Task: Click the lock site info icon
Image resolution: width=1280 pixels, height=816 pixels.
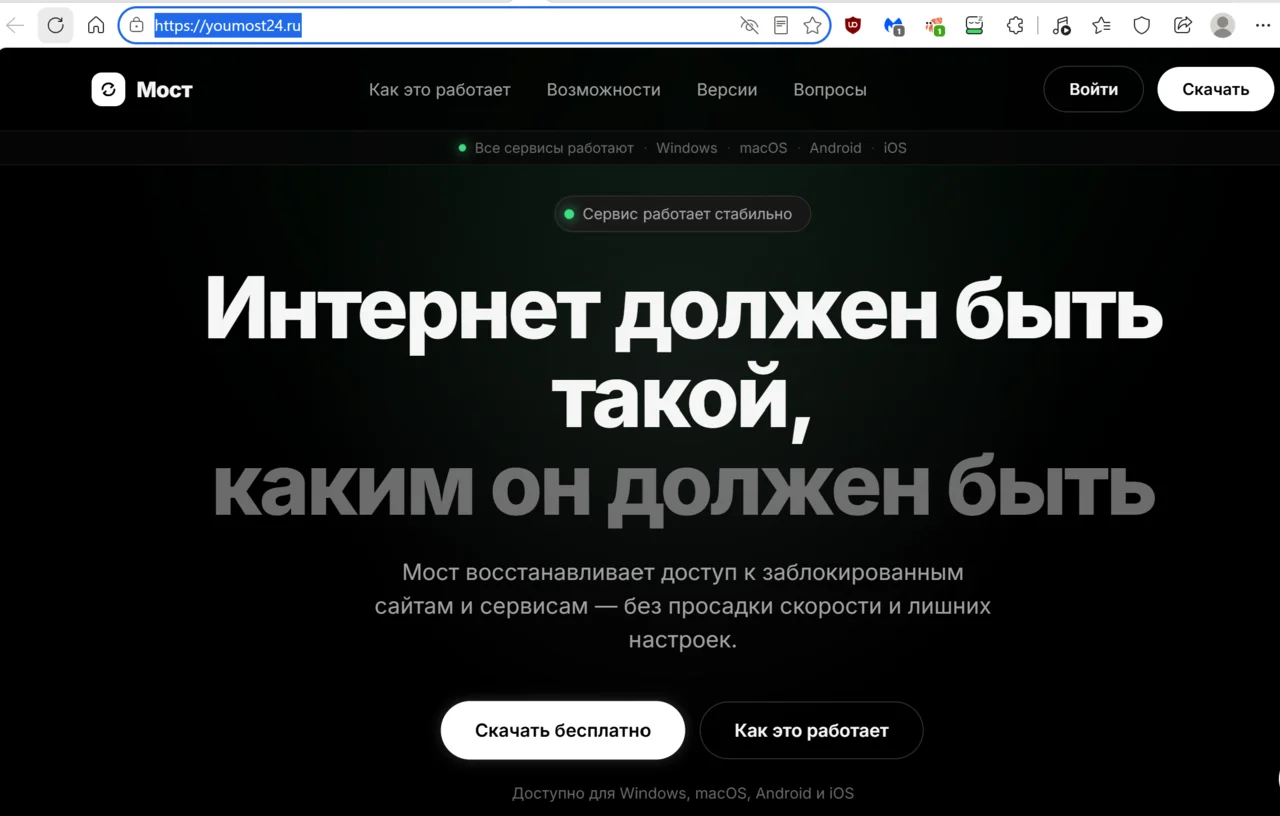Action: 137,26
